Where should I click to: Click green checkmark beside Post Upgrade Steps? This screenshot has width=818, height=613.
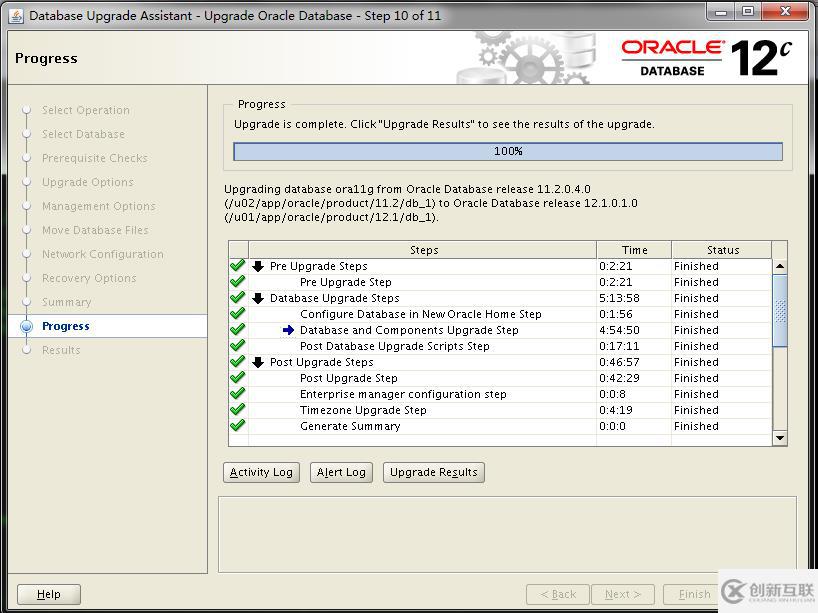(238, 362)
